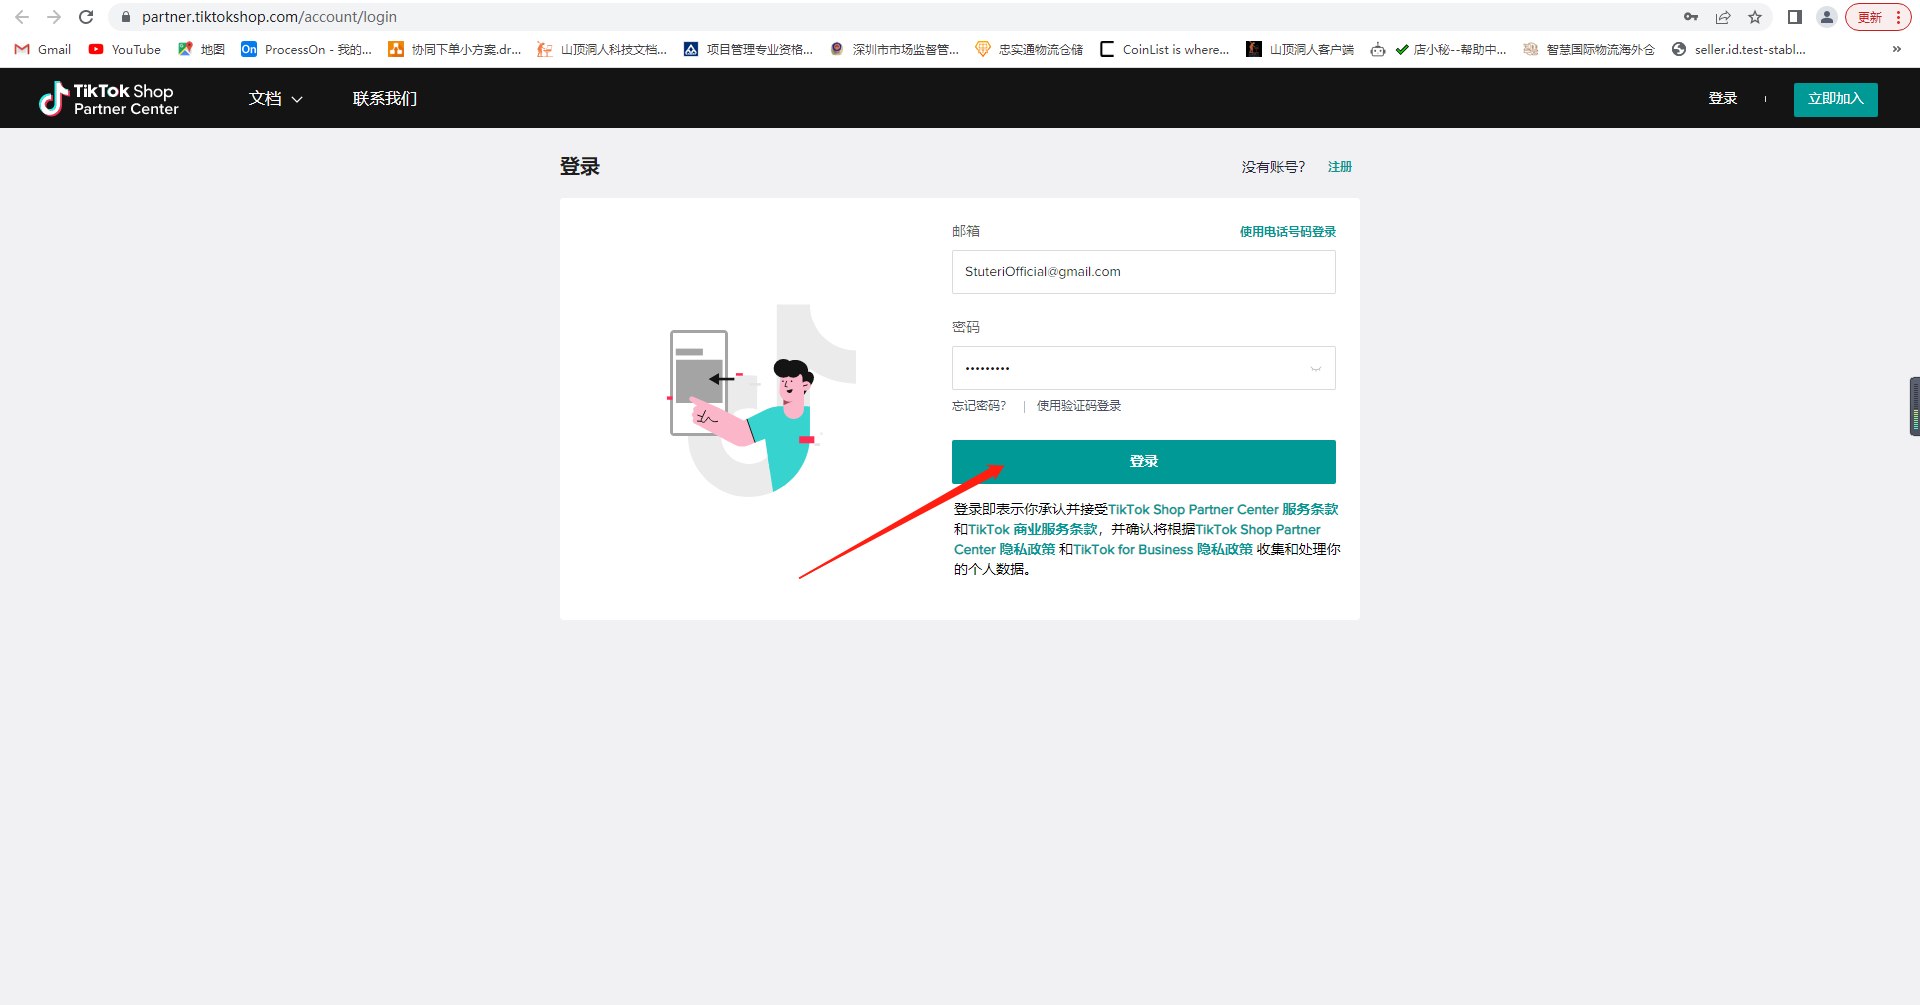Show the hidden bookmarks overflow chevron
Image resolution: width=1920 pixels, height=1005 pixels.
tap(1896, 49)
